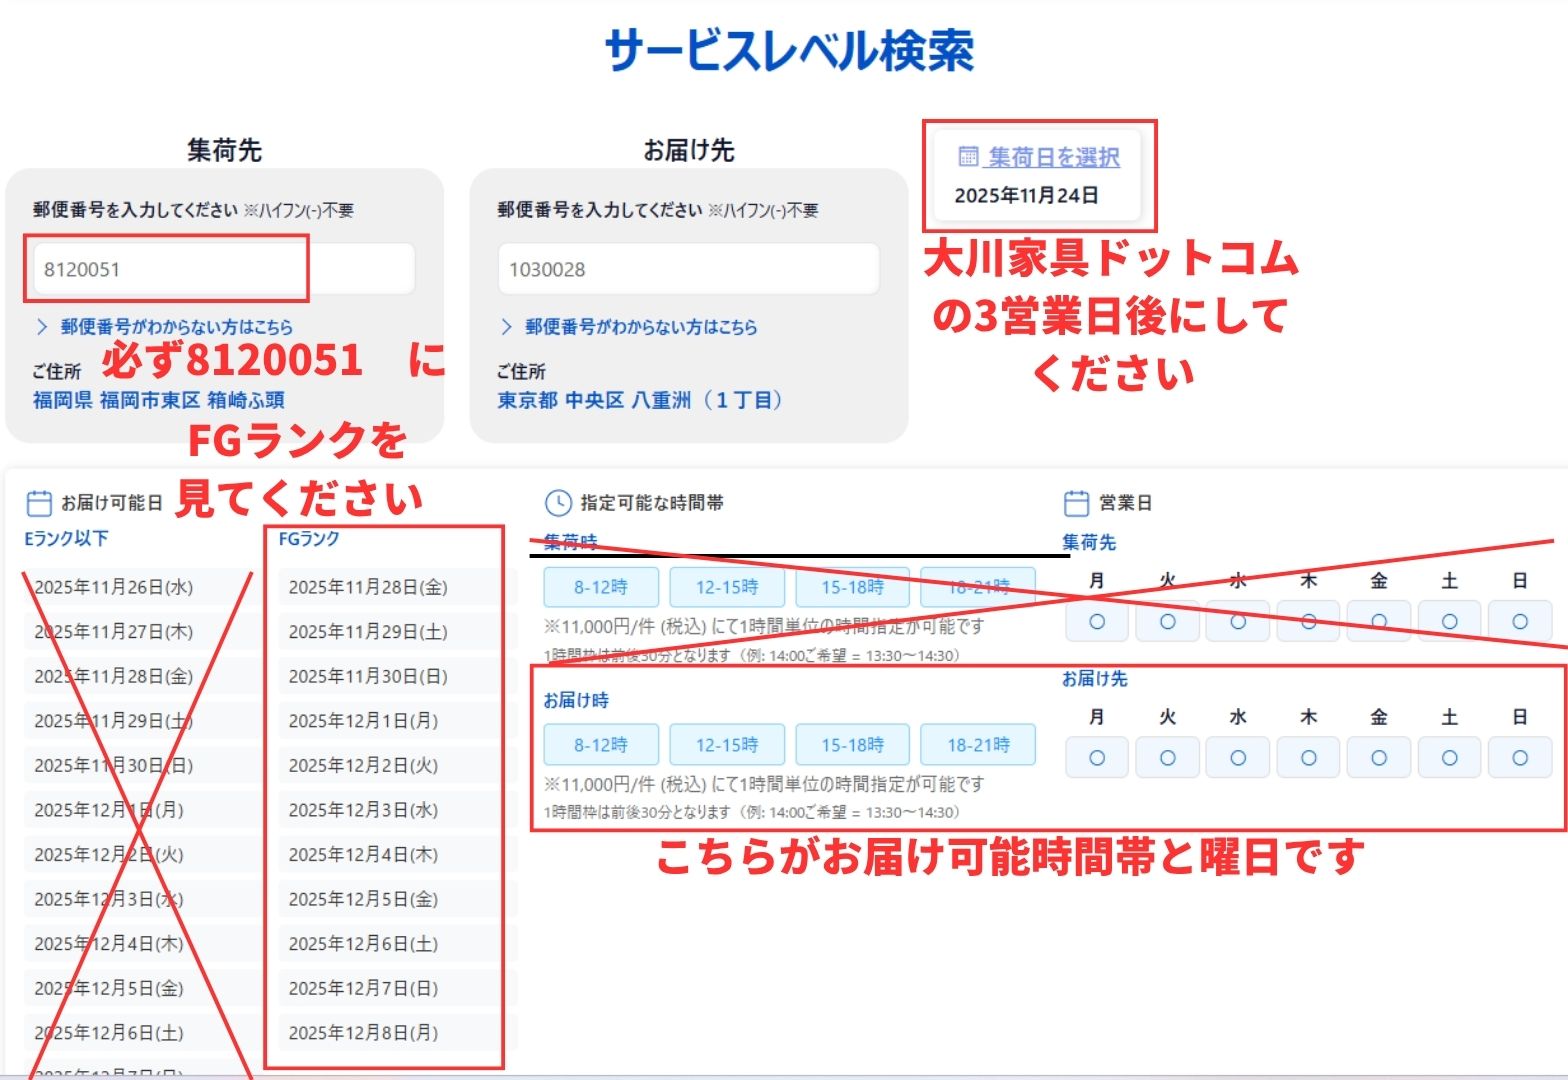
Task: Select the 18-21時 slot under お届け時
Action: 978,745
